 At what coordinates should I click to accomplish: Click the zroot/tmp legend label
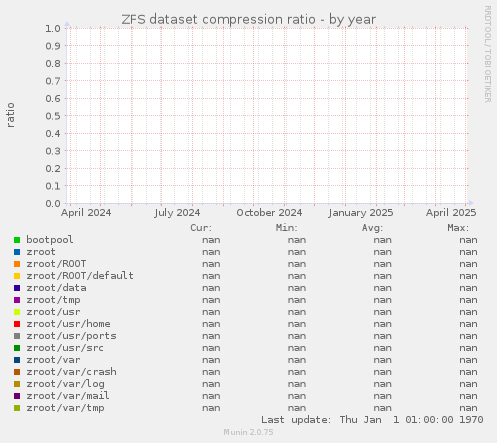tap(53, 300)
